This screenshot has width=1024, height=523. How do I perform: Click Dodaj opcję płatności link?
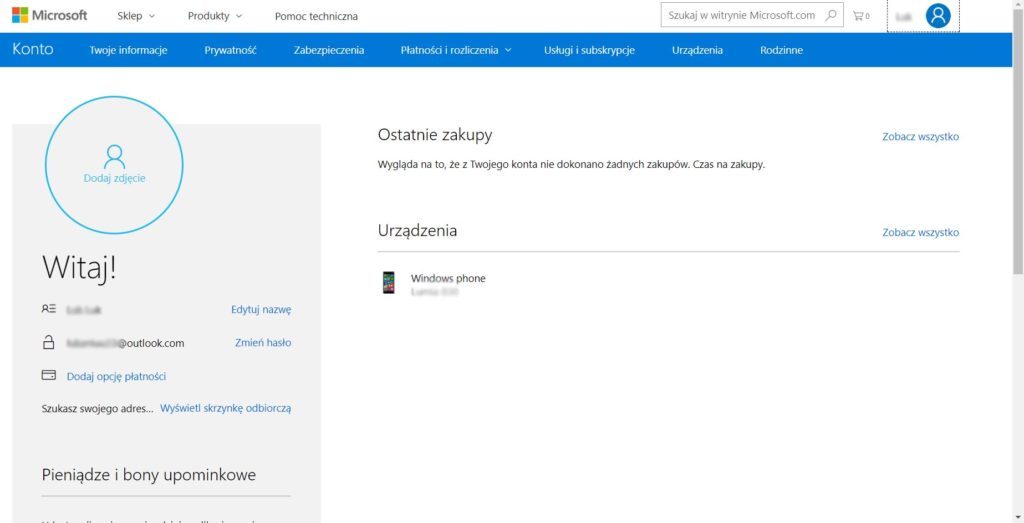coord(116,376)
